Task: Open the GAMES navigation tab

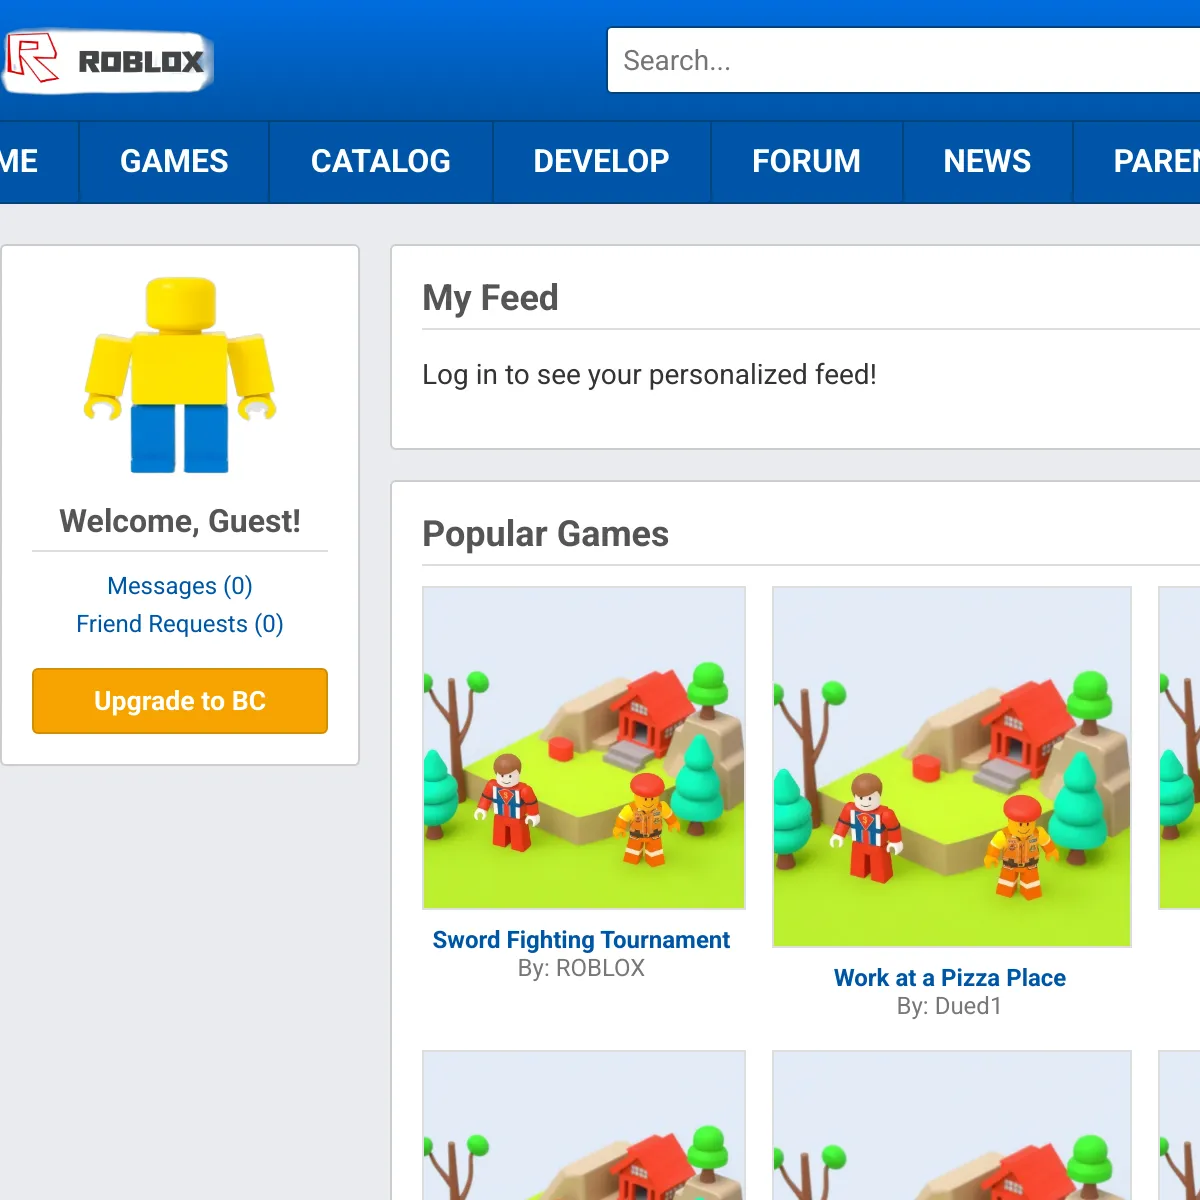Action: [x=174, y=162]
